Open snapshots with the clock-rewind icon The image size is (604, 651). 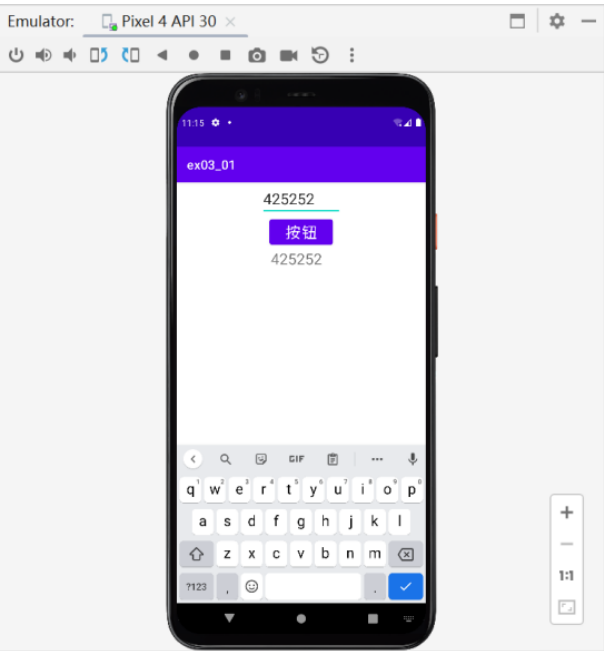click(x=320, y=55)
